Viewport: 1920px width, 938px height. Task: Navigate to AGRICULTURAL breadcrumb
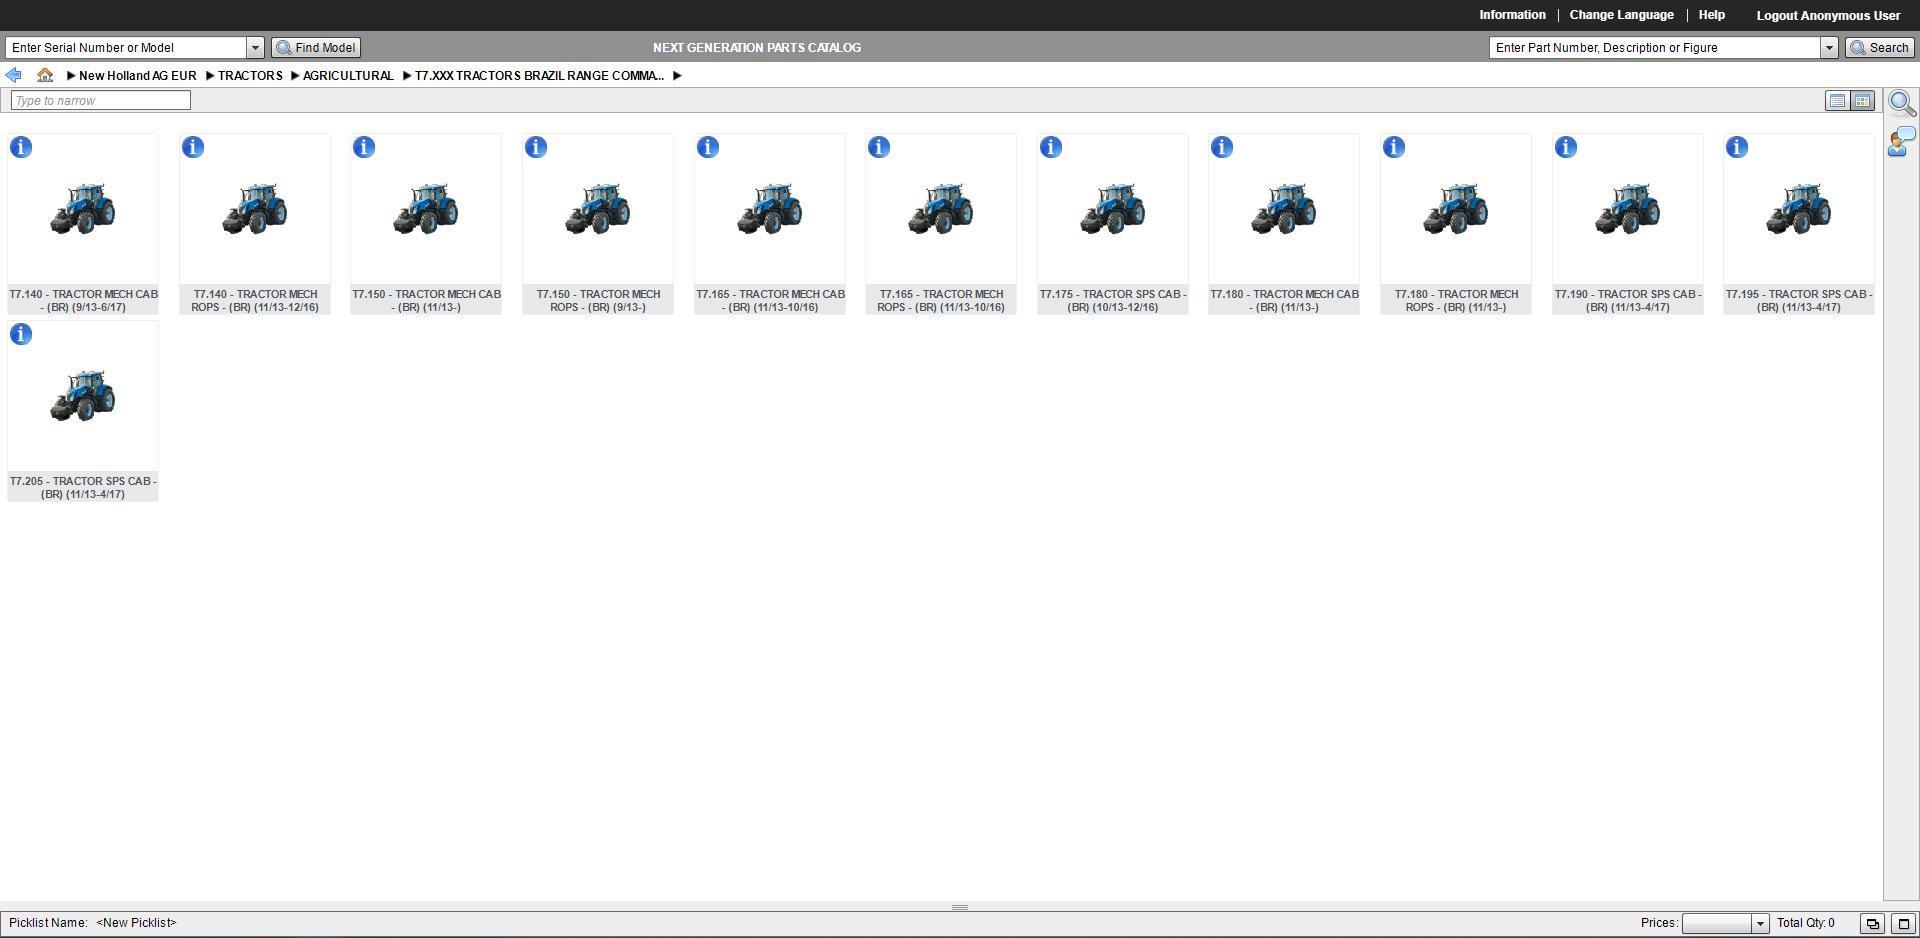coord(348,76)
